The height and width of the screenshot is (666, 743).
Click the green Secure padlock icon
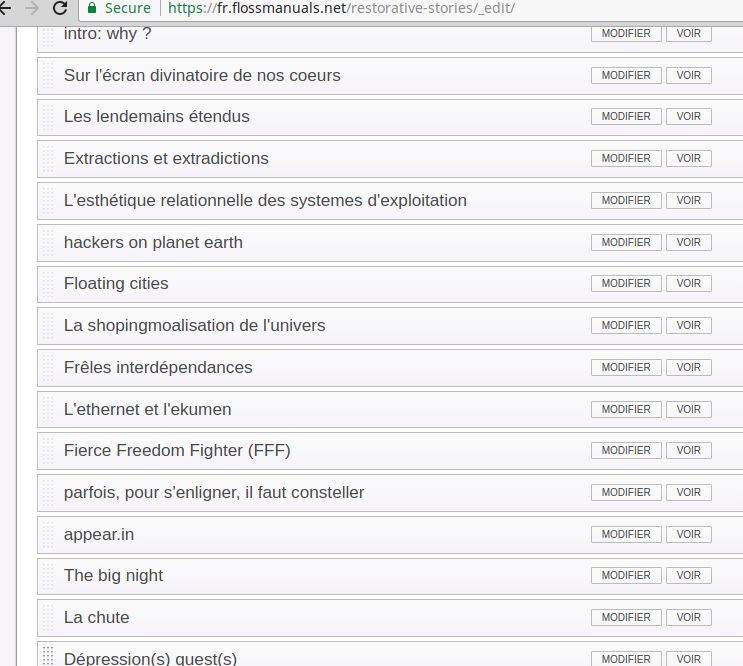pyautogui.click(x=92, y=9)
